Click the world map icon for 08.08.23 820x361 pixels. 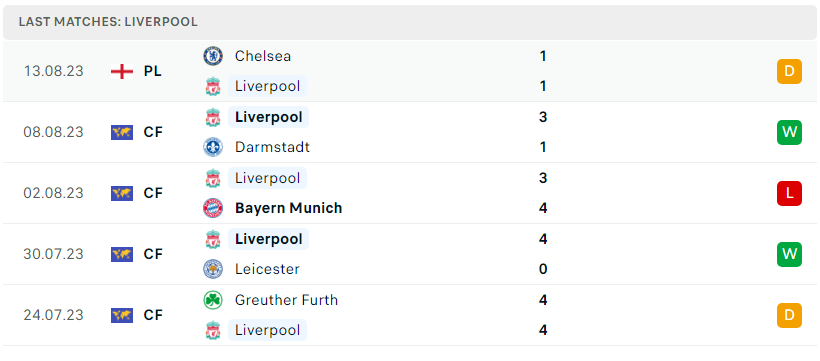(122, 132)
